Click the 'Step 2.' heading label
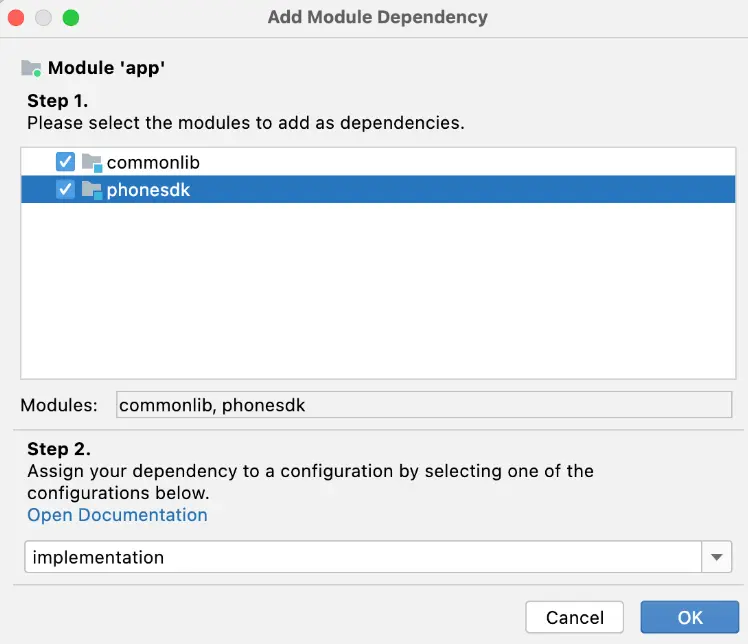Image resolution: width=748 pixels, height=644 pixels. tap(59, 450)
